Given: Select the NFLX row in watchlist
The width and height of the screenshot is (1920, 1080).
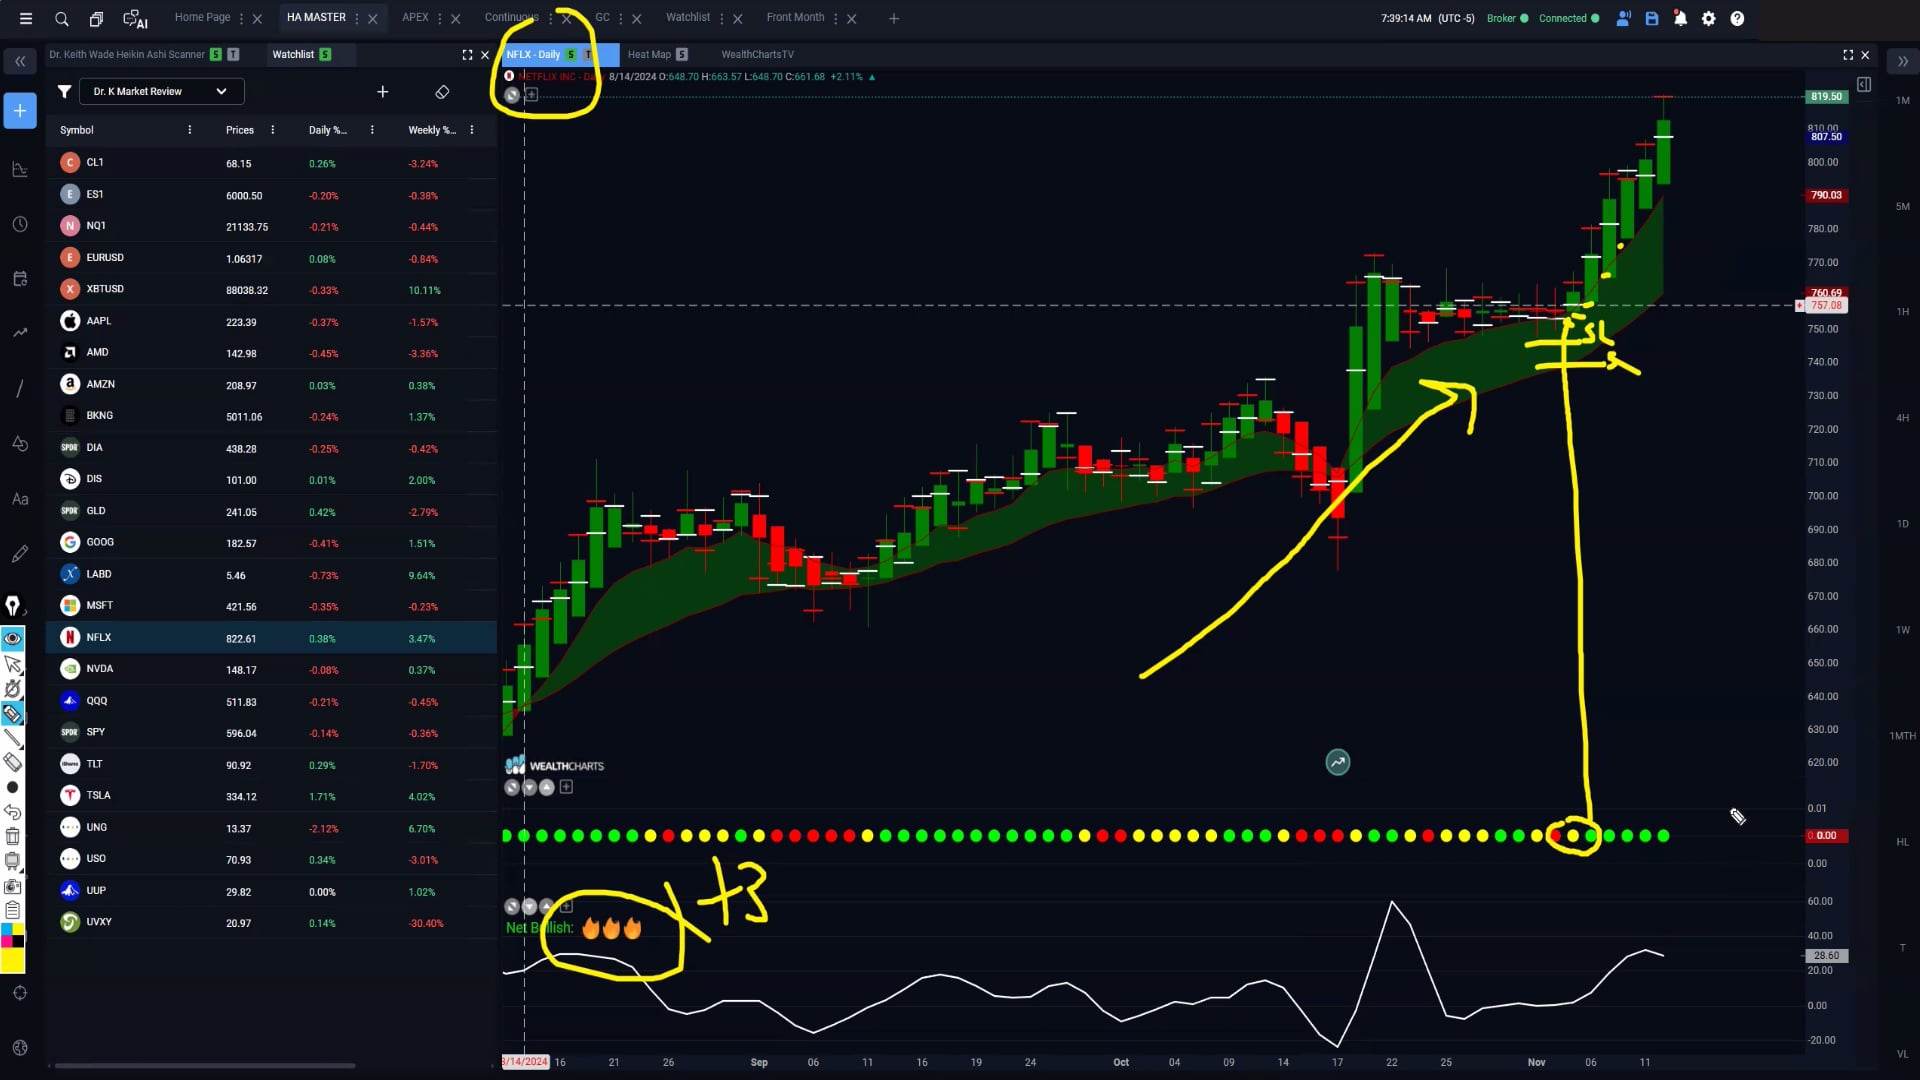Looking at the screenshot, I should point(271,637).
